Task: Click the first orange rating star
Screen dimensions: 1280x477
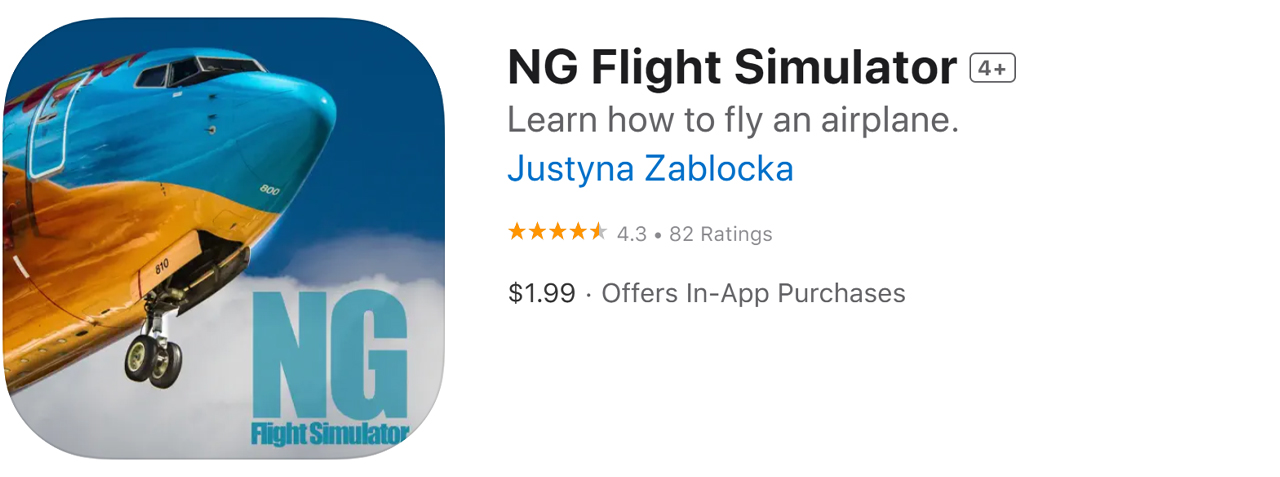Action: pyautogui.click(x=517, y=233)
